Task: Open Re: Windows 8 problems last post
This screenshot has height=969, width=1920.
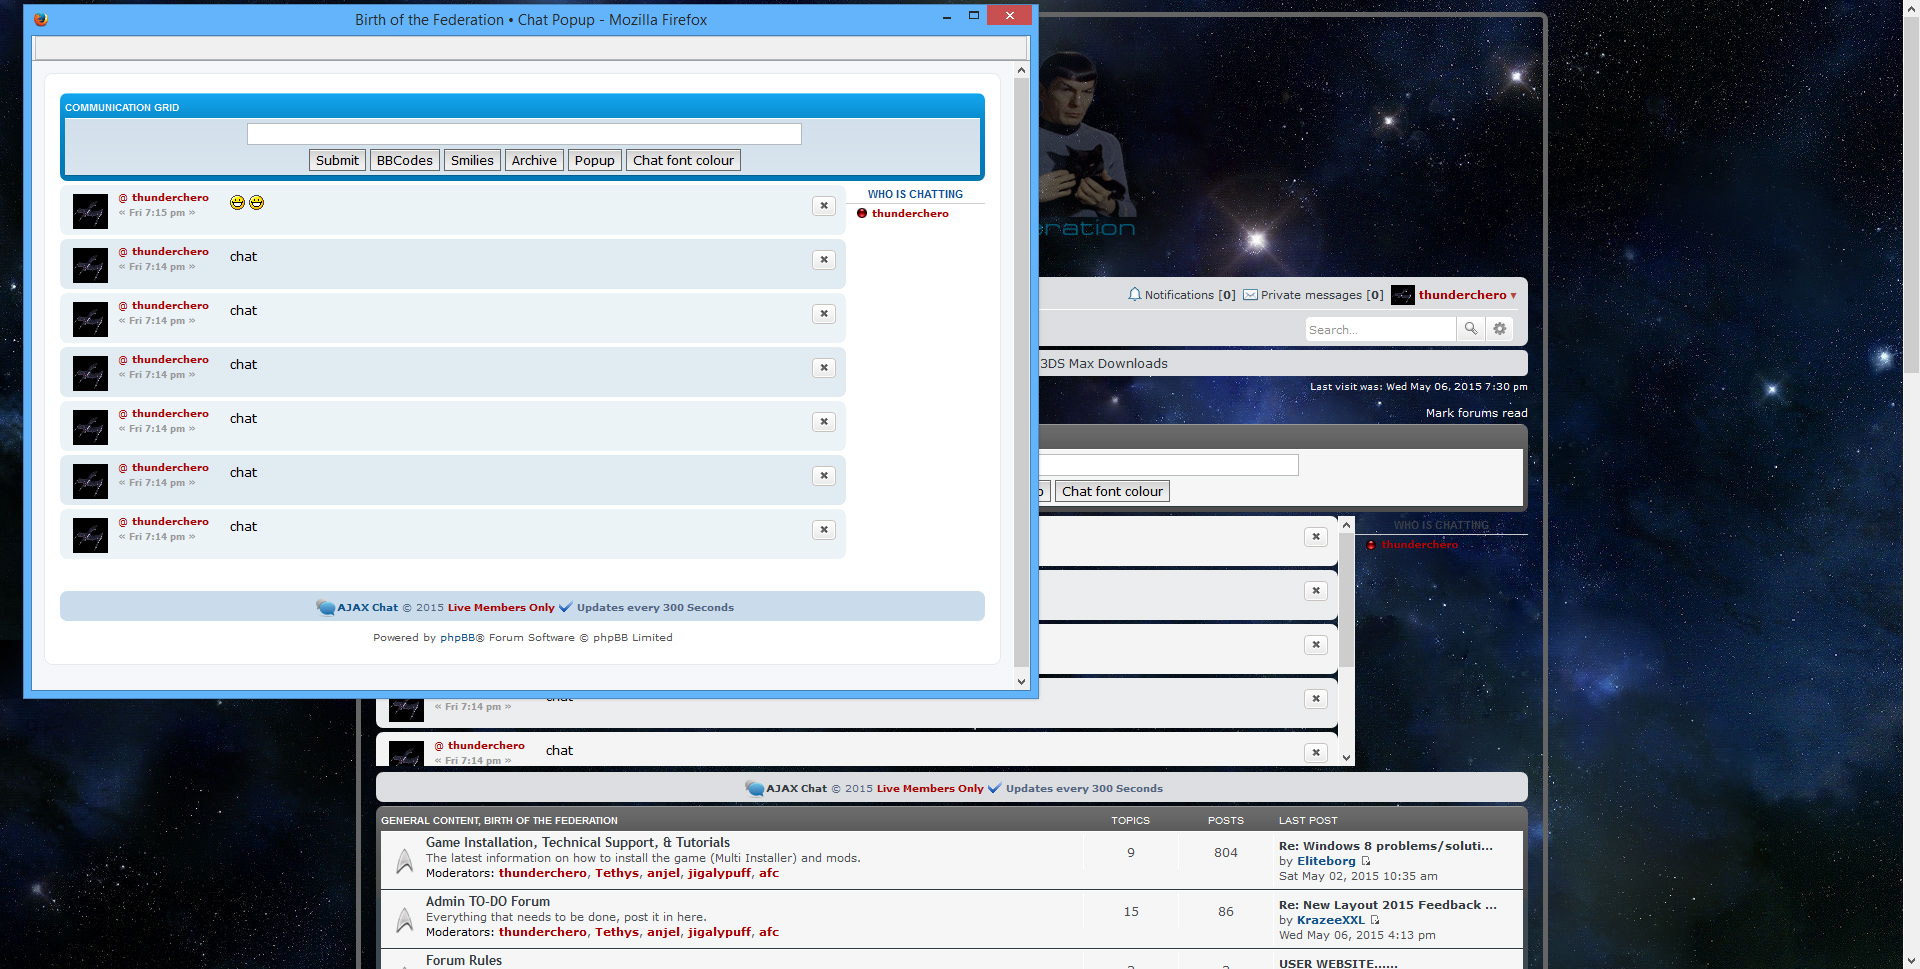Action: [x=1386, y=846]
